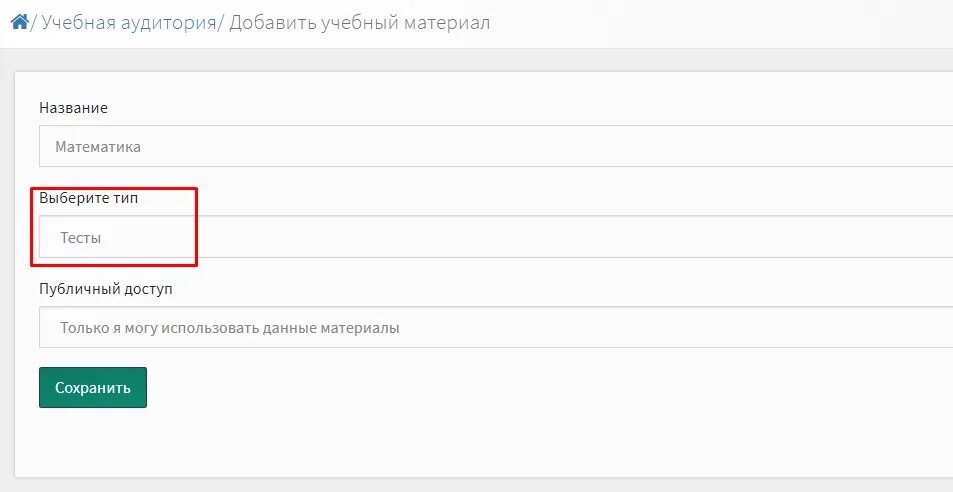Click the home icon in breadcrumb
The height and width of the screenshot is (492, 953).
19,21
